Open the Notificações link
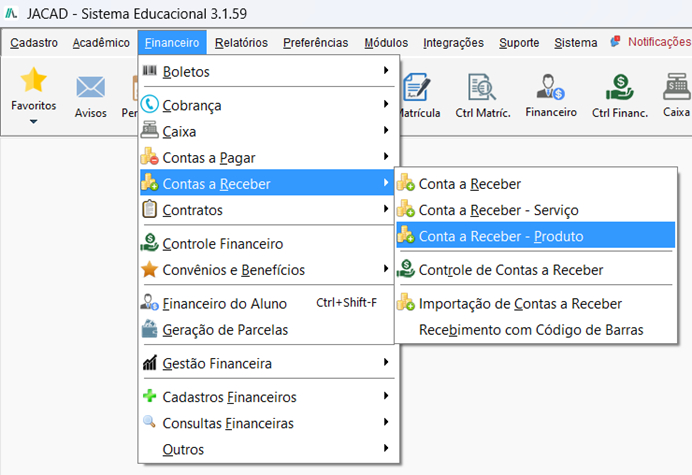 [x=659, y=41]
